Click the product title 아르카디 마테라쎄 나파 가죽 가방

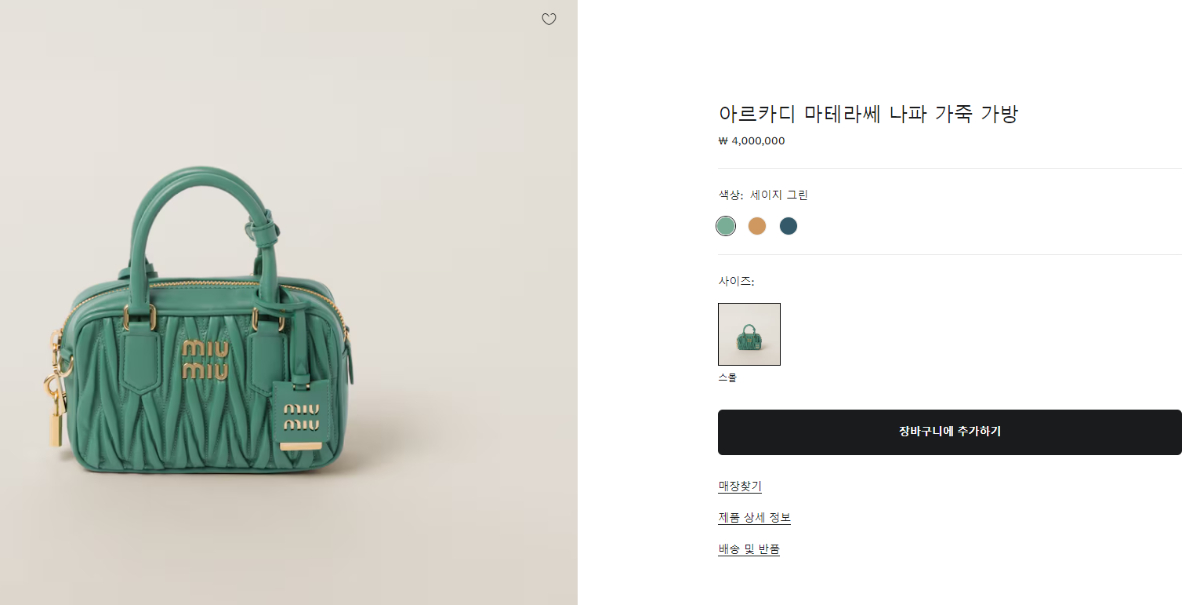[868, 113]
